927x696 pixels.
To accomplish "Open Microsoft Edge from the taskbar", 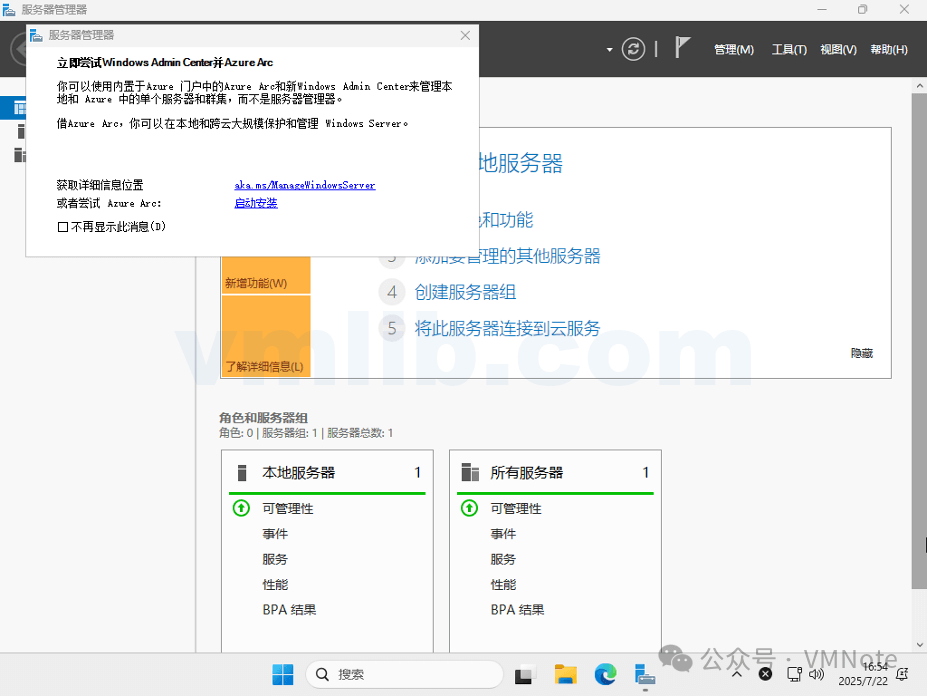I will (606, 674).
